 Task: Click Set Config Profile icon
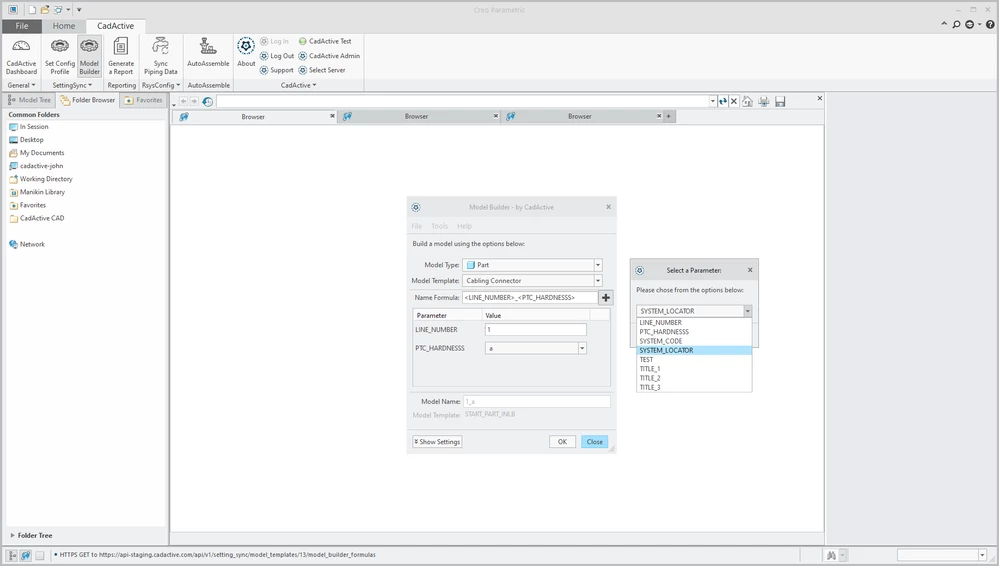coord(60,57)
